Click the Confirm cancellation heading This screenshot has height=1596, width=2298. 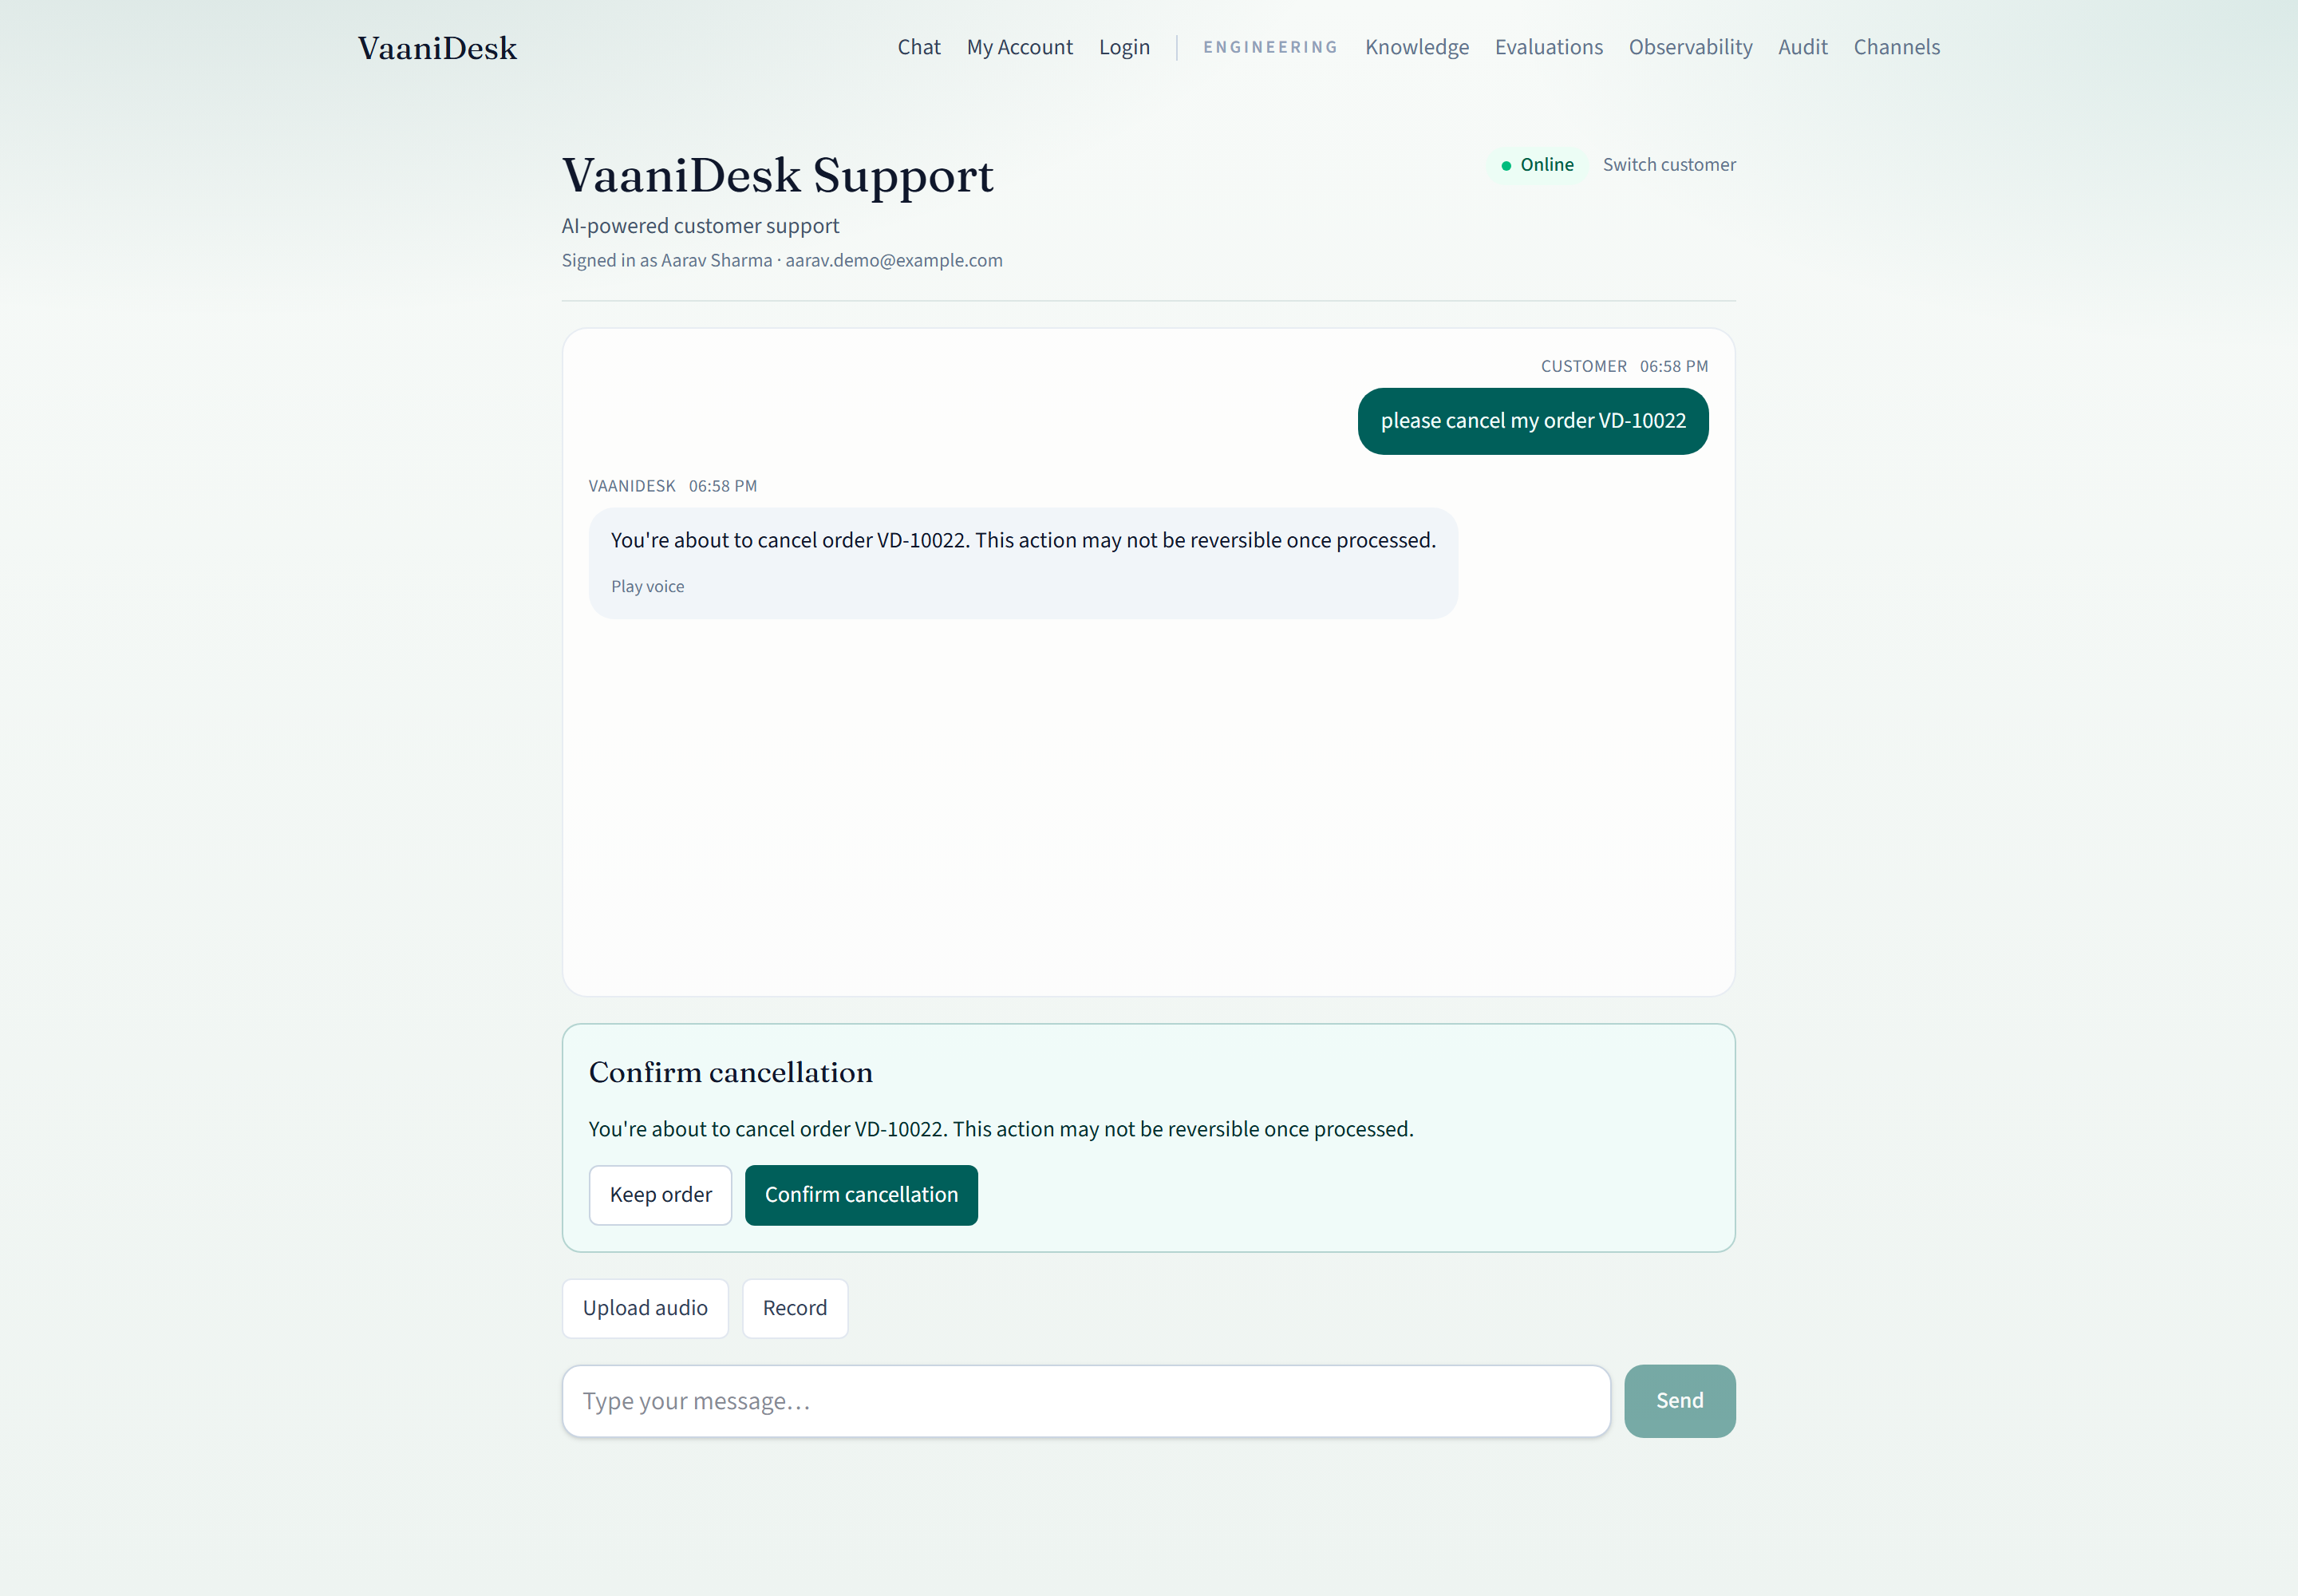point(731,1073)
